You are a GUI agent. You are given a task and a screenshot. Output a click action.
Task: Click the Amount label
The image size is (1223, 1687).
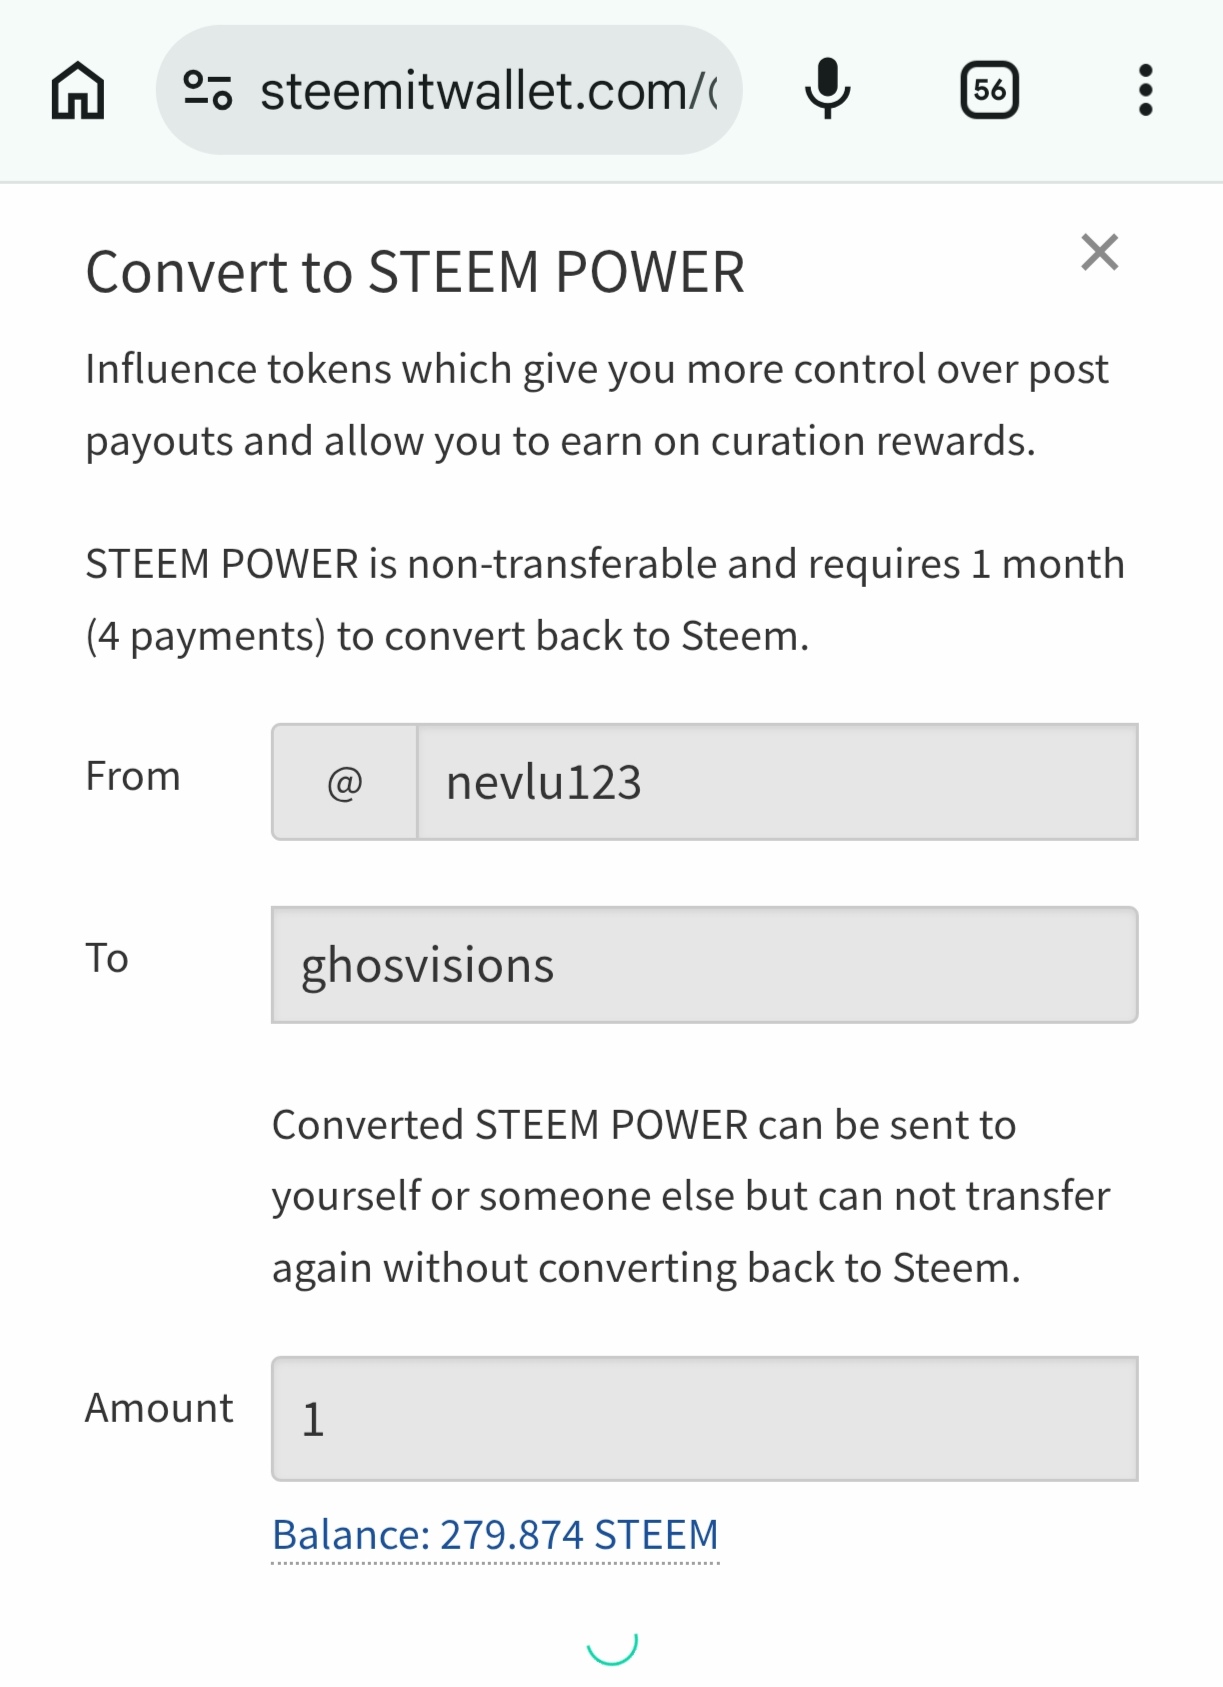(x=159, y=1408)
